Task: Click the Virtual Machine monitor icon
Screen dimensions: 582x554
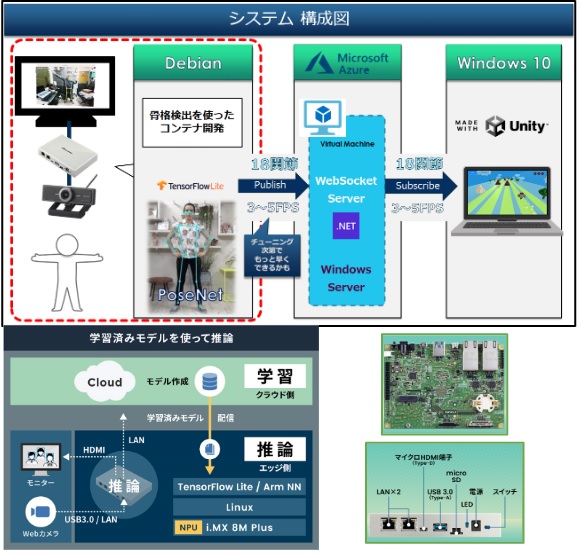Action: pos(323,118)
